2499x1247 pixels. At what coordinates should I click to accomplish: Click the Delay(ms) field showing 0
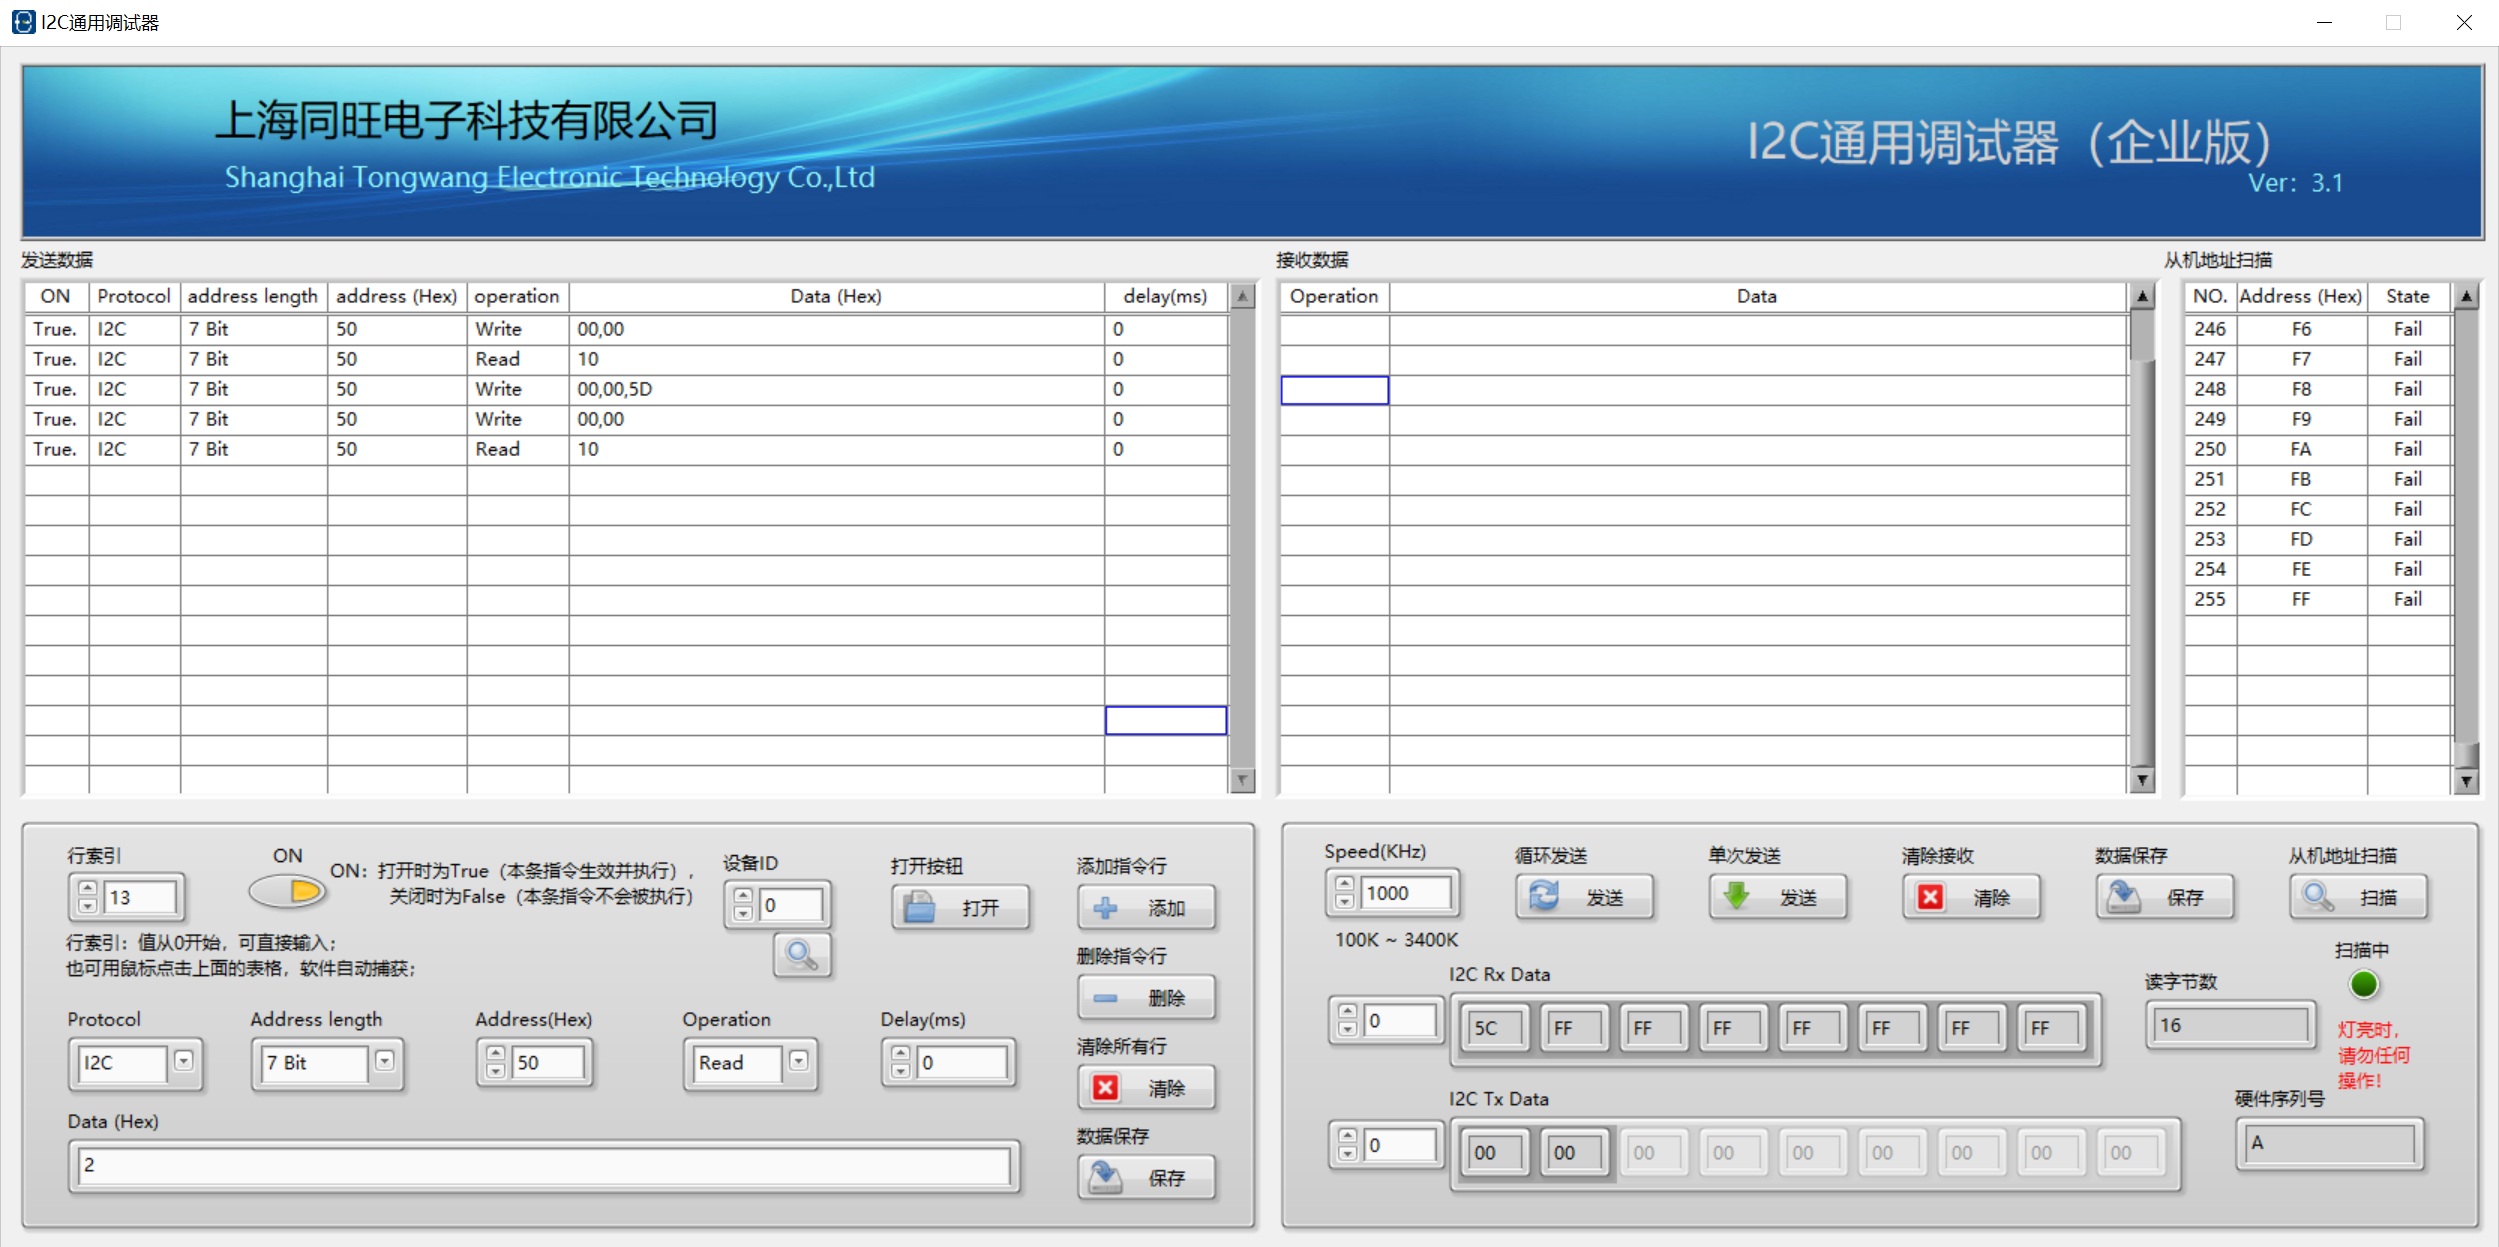click(x=961, y=1062)
